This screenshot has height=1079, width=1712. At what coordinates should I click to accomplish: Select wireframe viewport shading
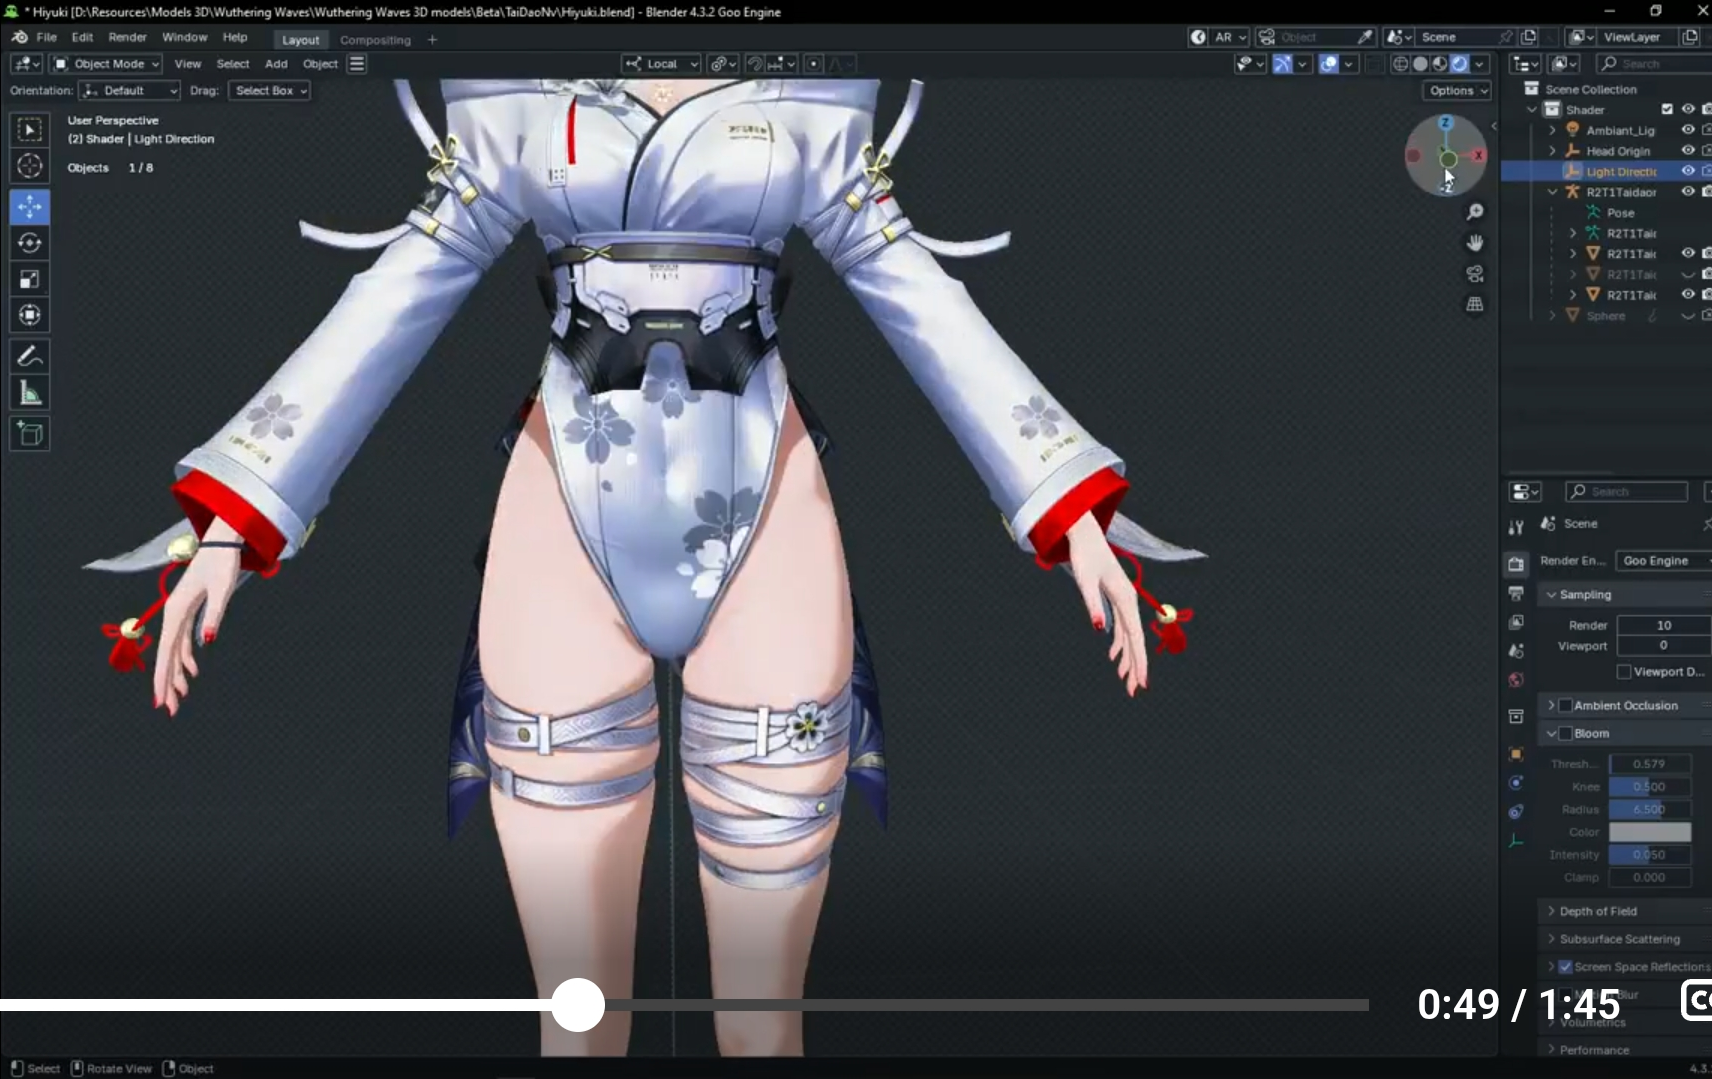1400,64
